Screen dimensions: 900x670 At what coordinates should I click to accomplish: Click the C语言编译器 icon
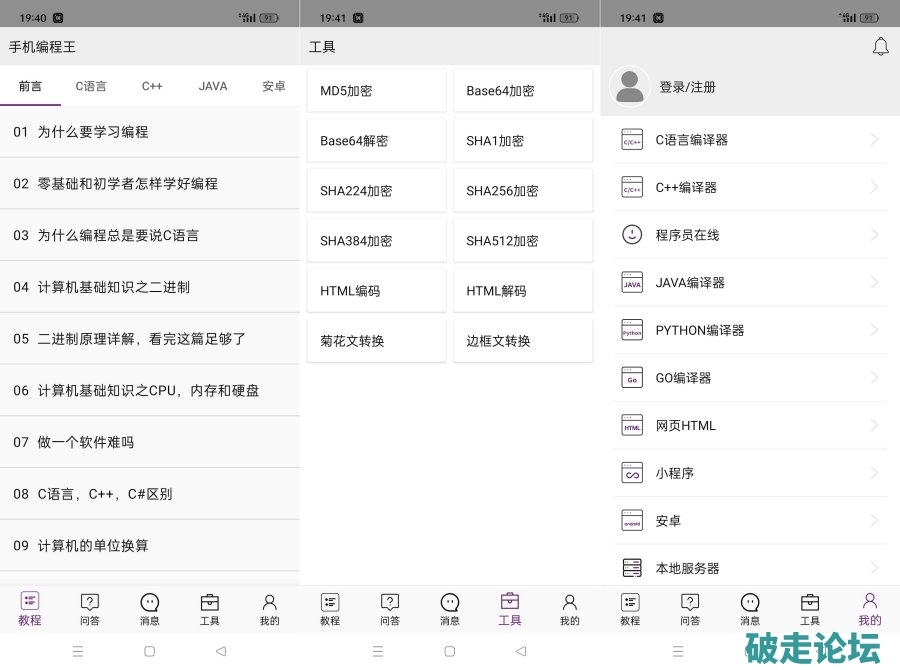point(632,140)
